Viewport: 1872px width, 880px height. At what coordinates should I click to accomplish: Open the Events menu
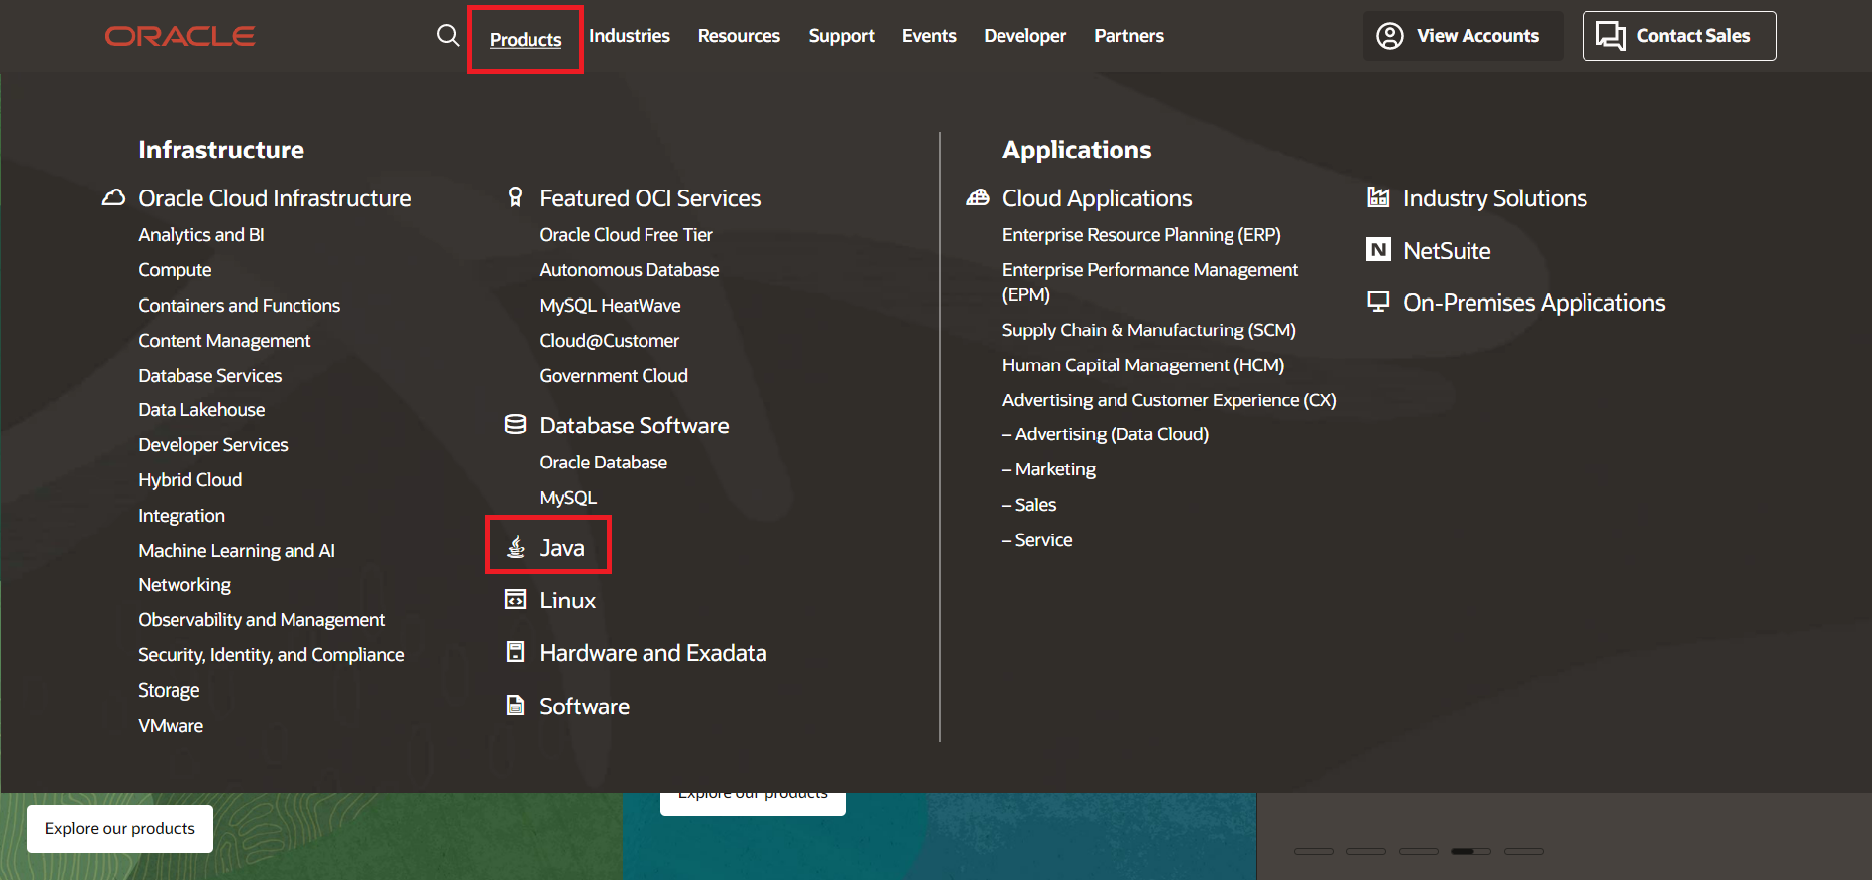pos(929,36)
